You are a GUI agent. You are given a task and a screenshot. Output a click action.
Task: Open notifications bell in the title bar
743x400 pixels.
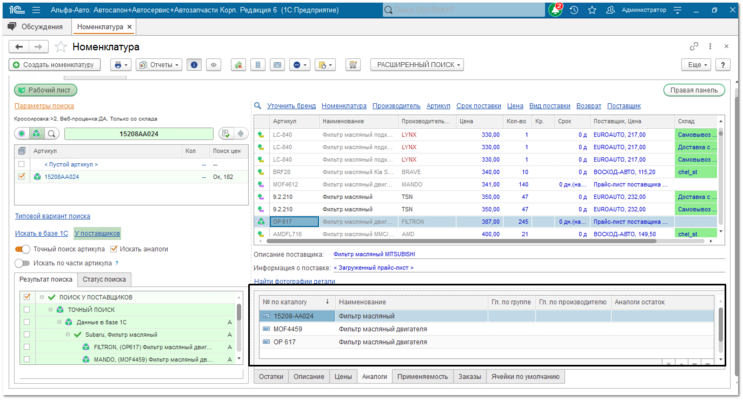[x=555, y=10]
